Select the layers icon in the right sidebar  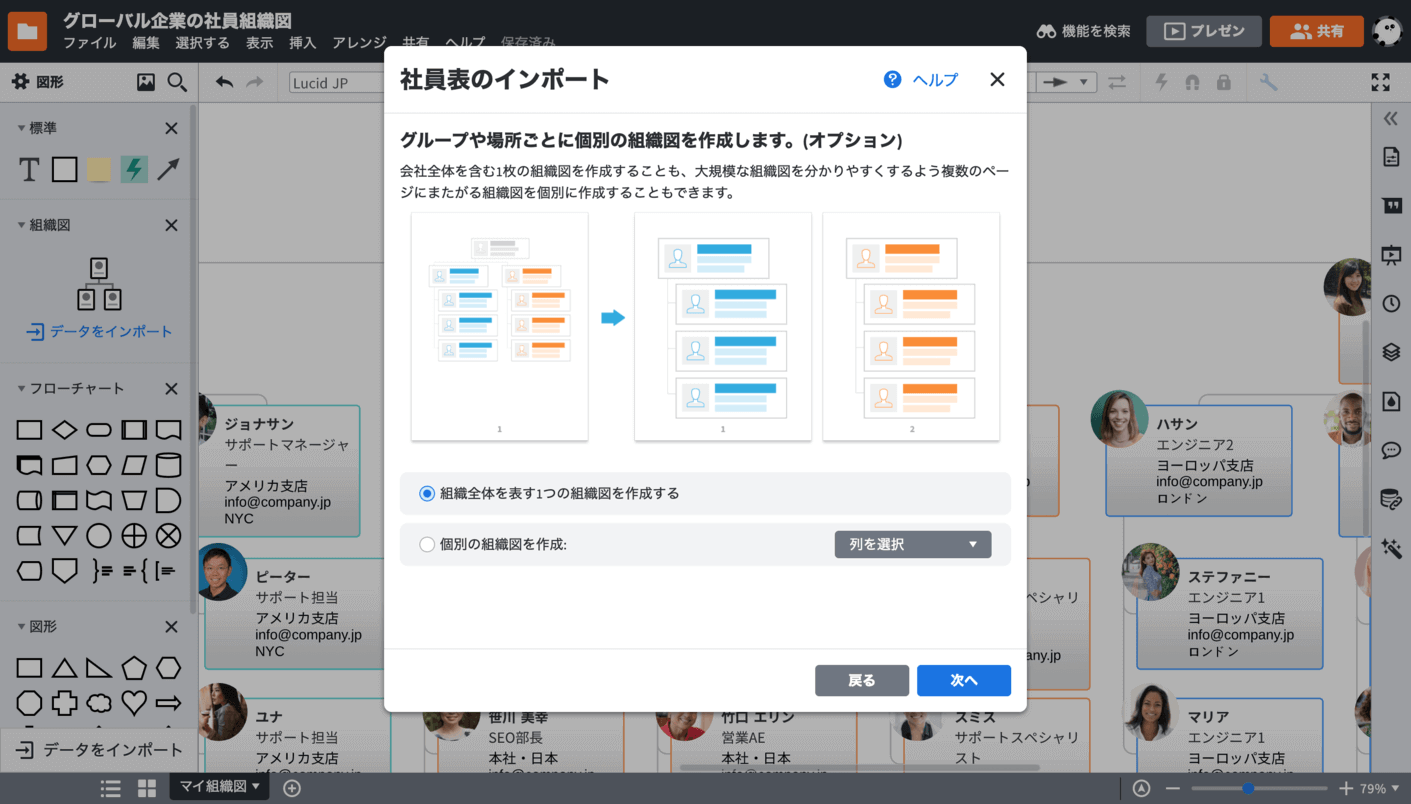coord(1390,352)
